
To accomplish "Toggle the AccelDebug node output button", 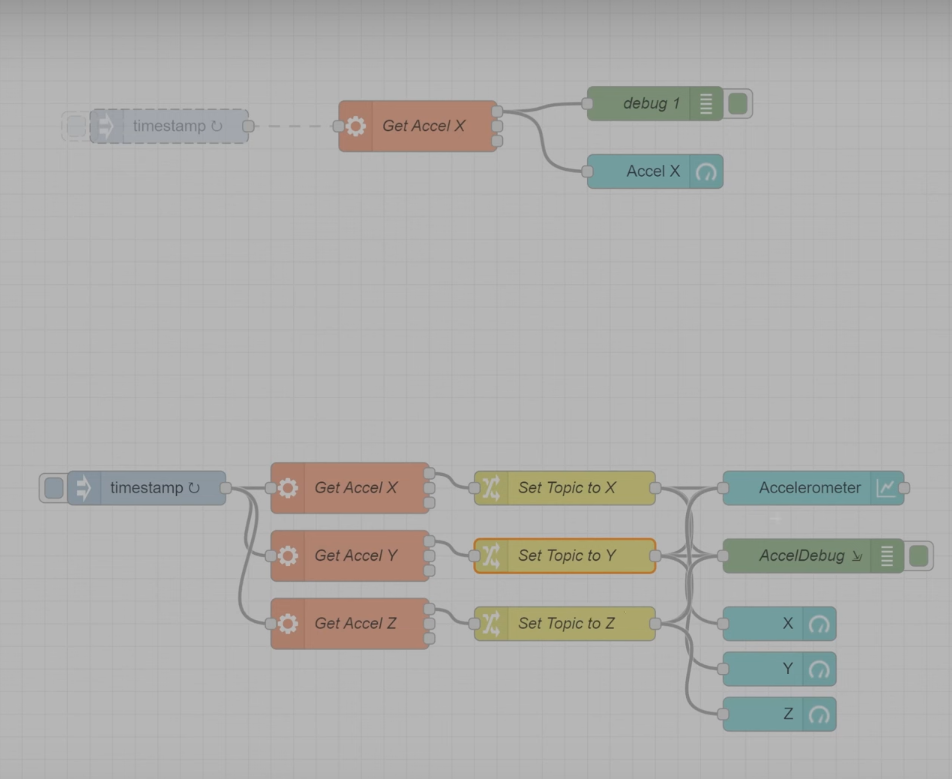I will [918, 556].
